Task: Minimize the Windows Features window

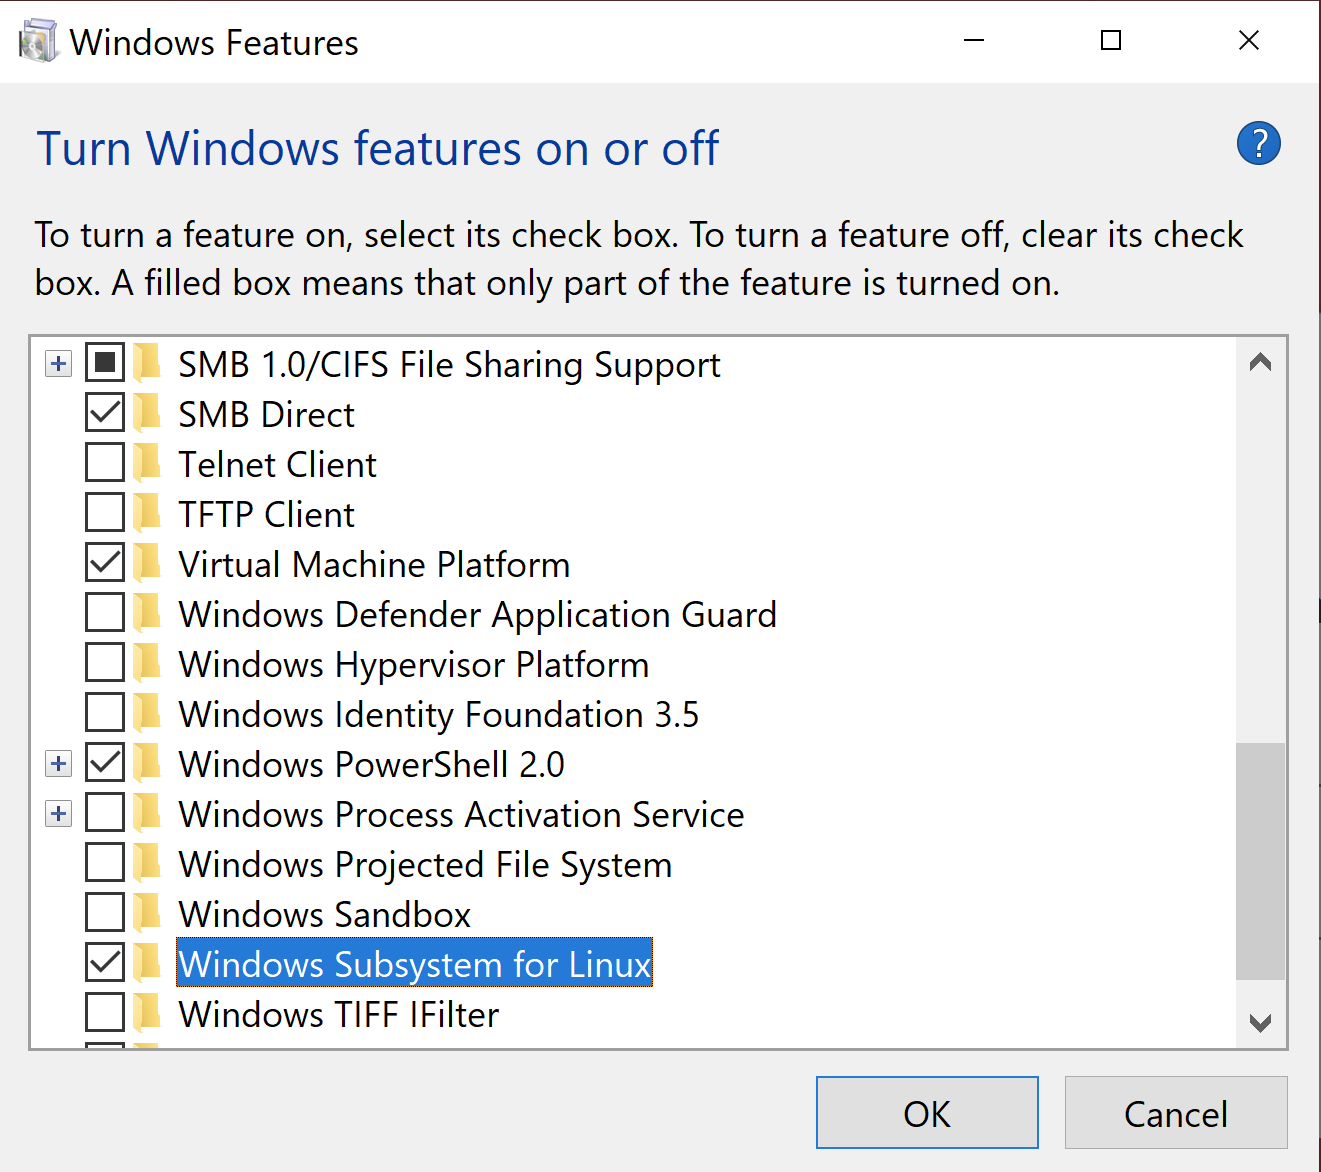Action: (974, 40)
